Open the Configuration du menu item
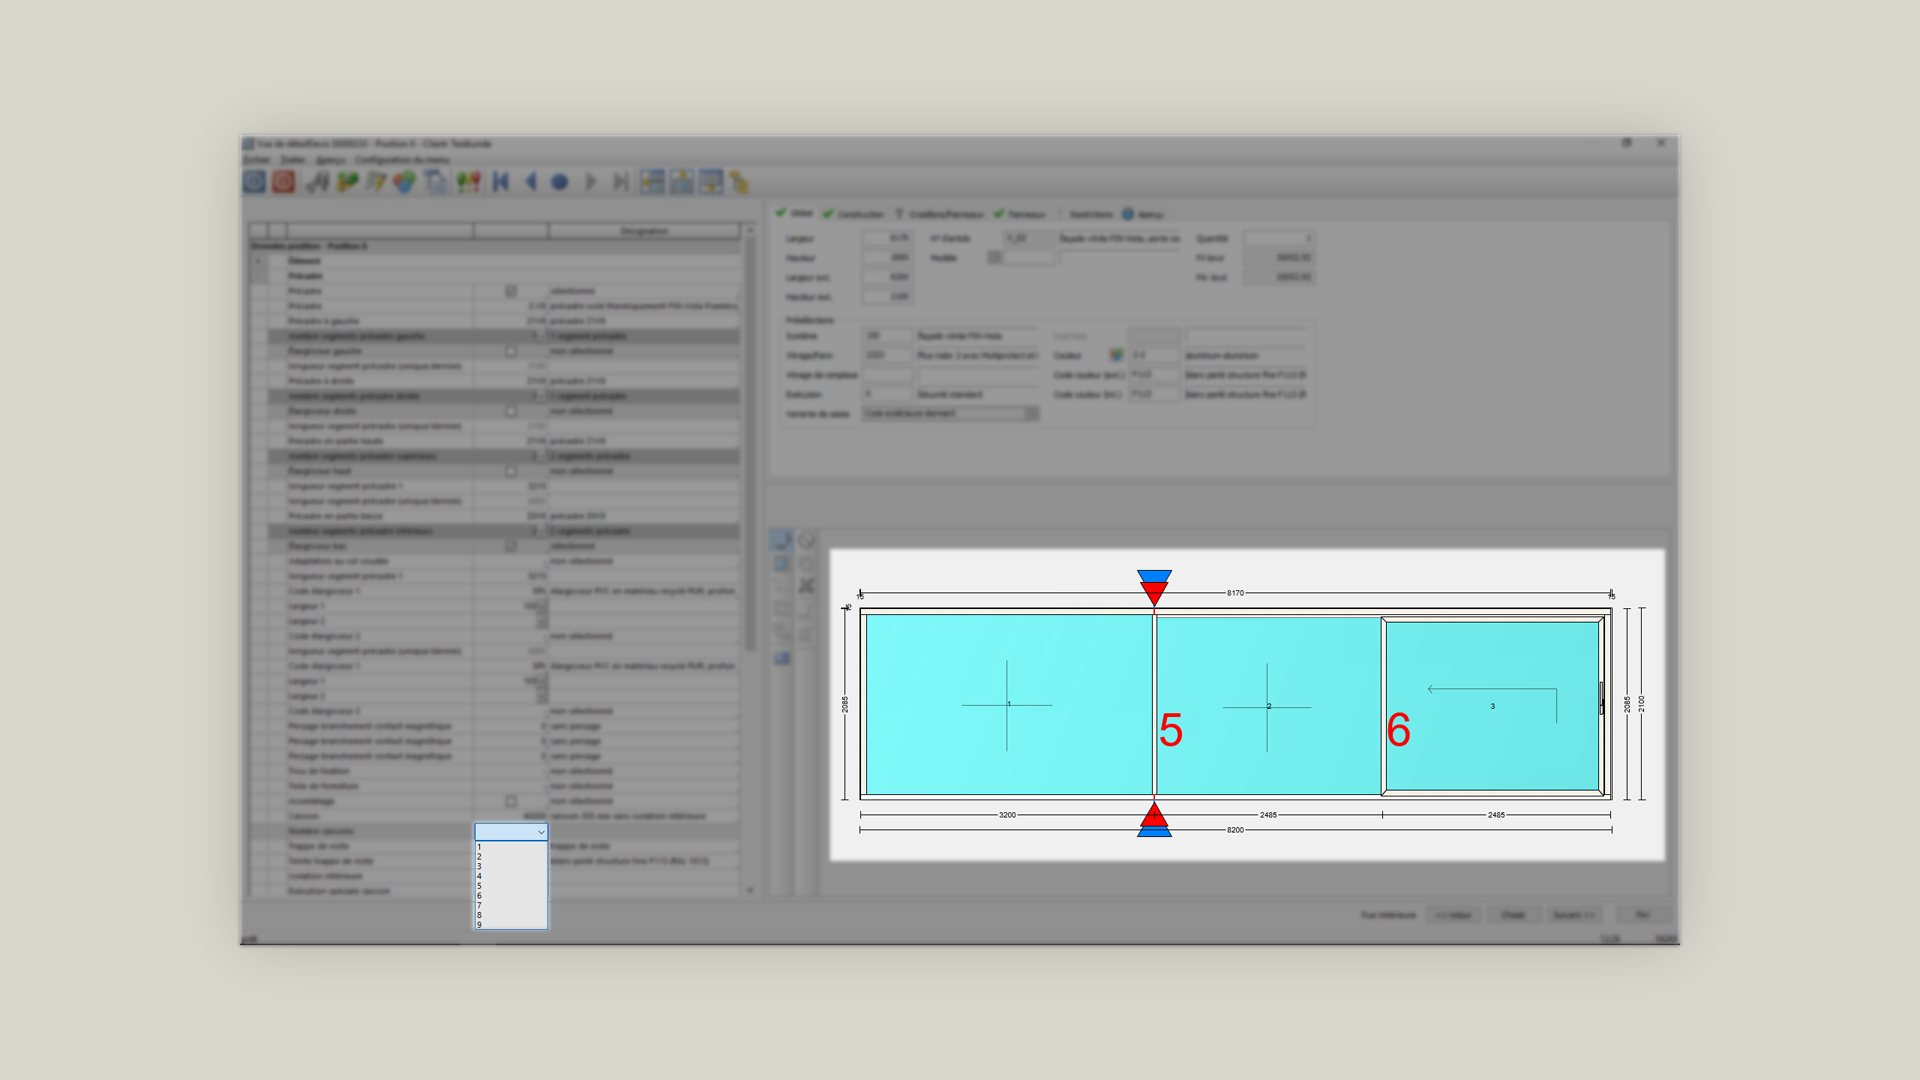This screenshot has width=1920, height=1080. (x=402, y=159)
